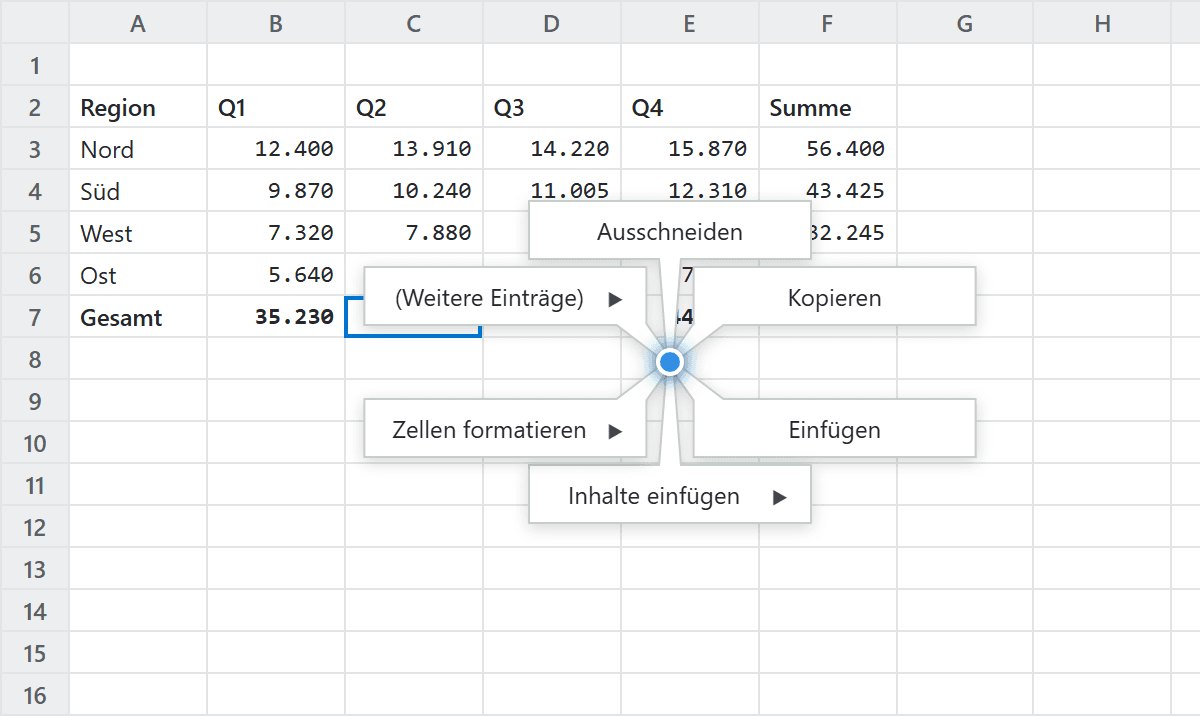Select row 10 header

35,443
